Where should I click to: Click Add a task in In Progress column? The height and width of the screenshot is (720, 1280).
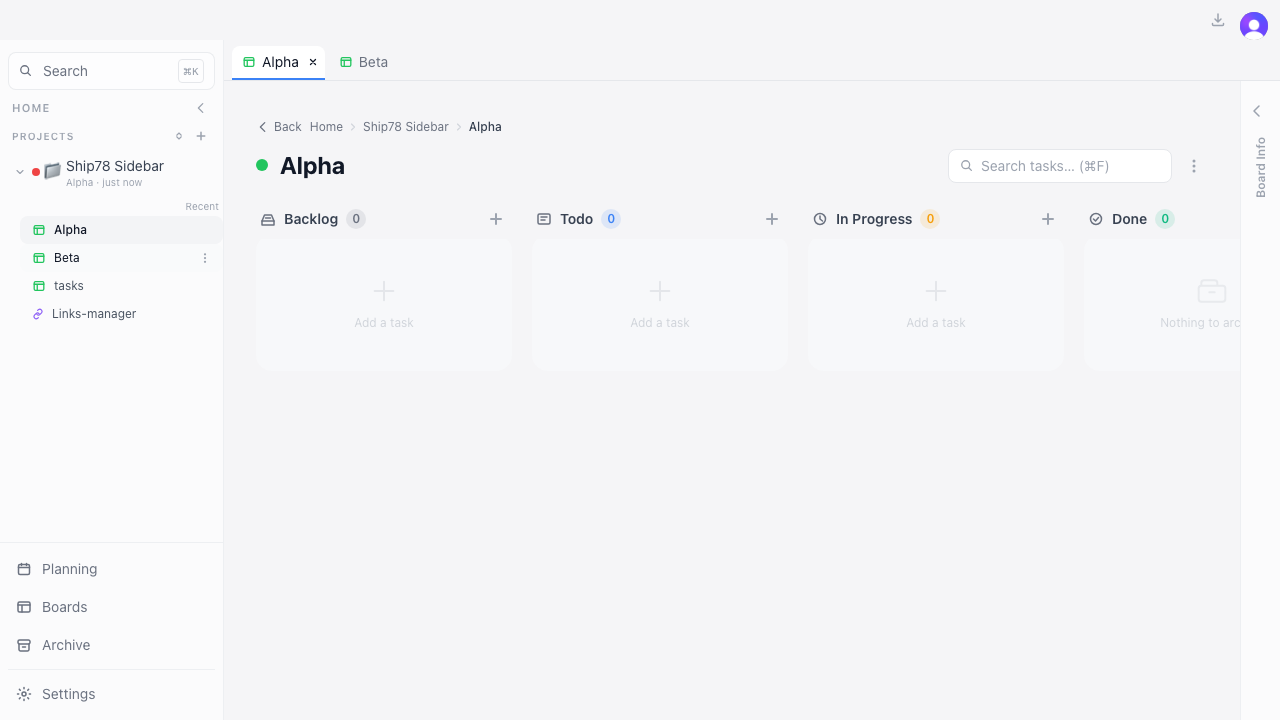click(x=936, y=304)
